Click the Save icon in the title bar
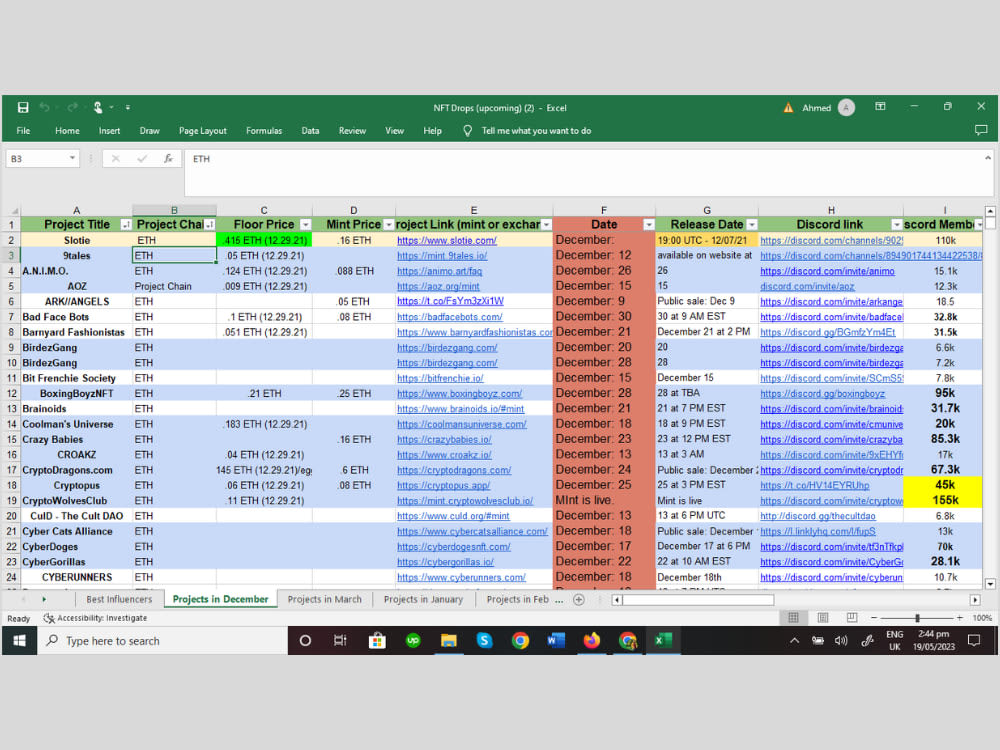The image size is (1000, 750). click(x=23, y=107)
